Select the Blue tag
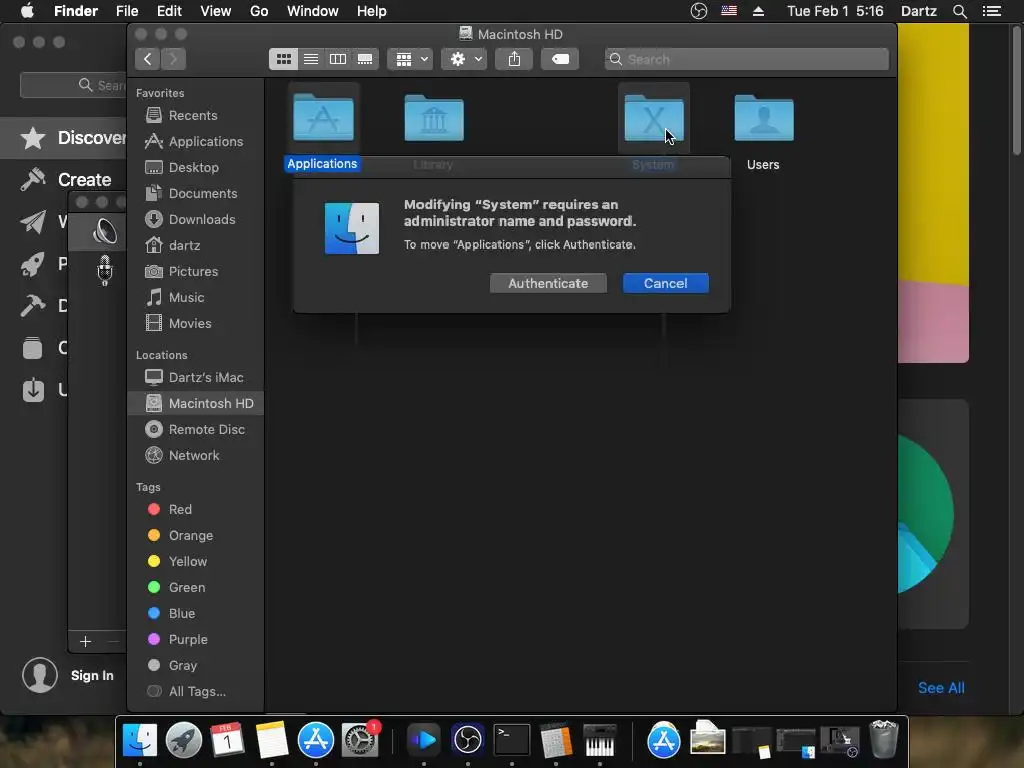 coord(196,614)
